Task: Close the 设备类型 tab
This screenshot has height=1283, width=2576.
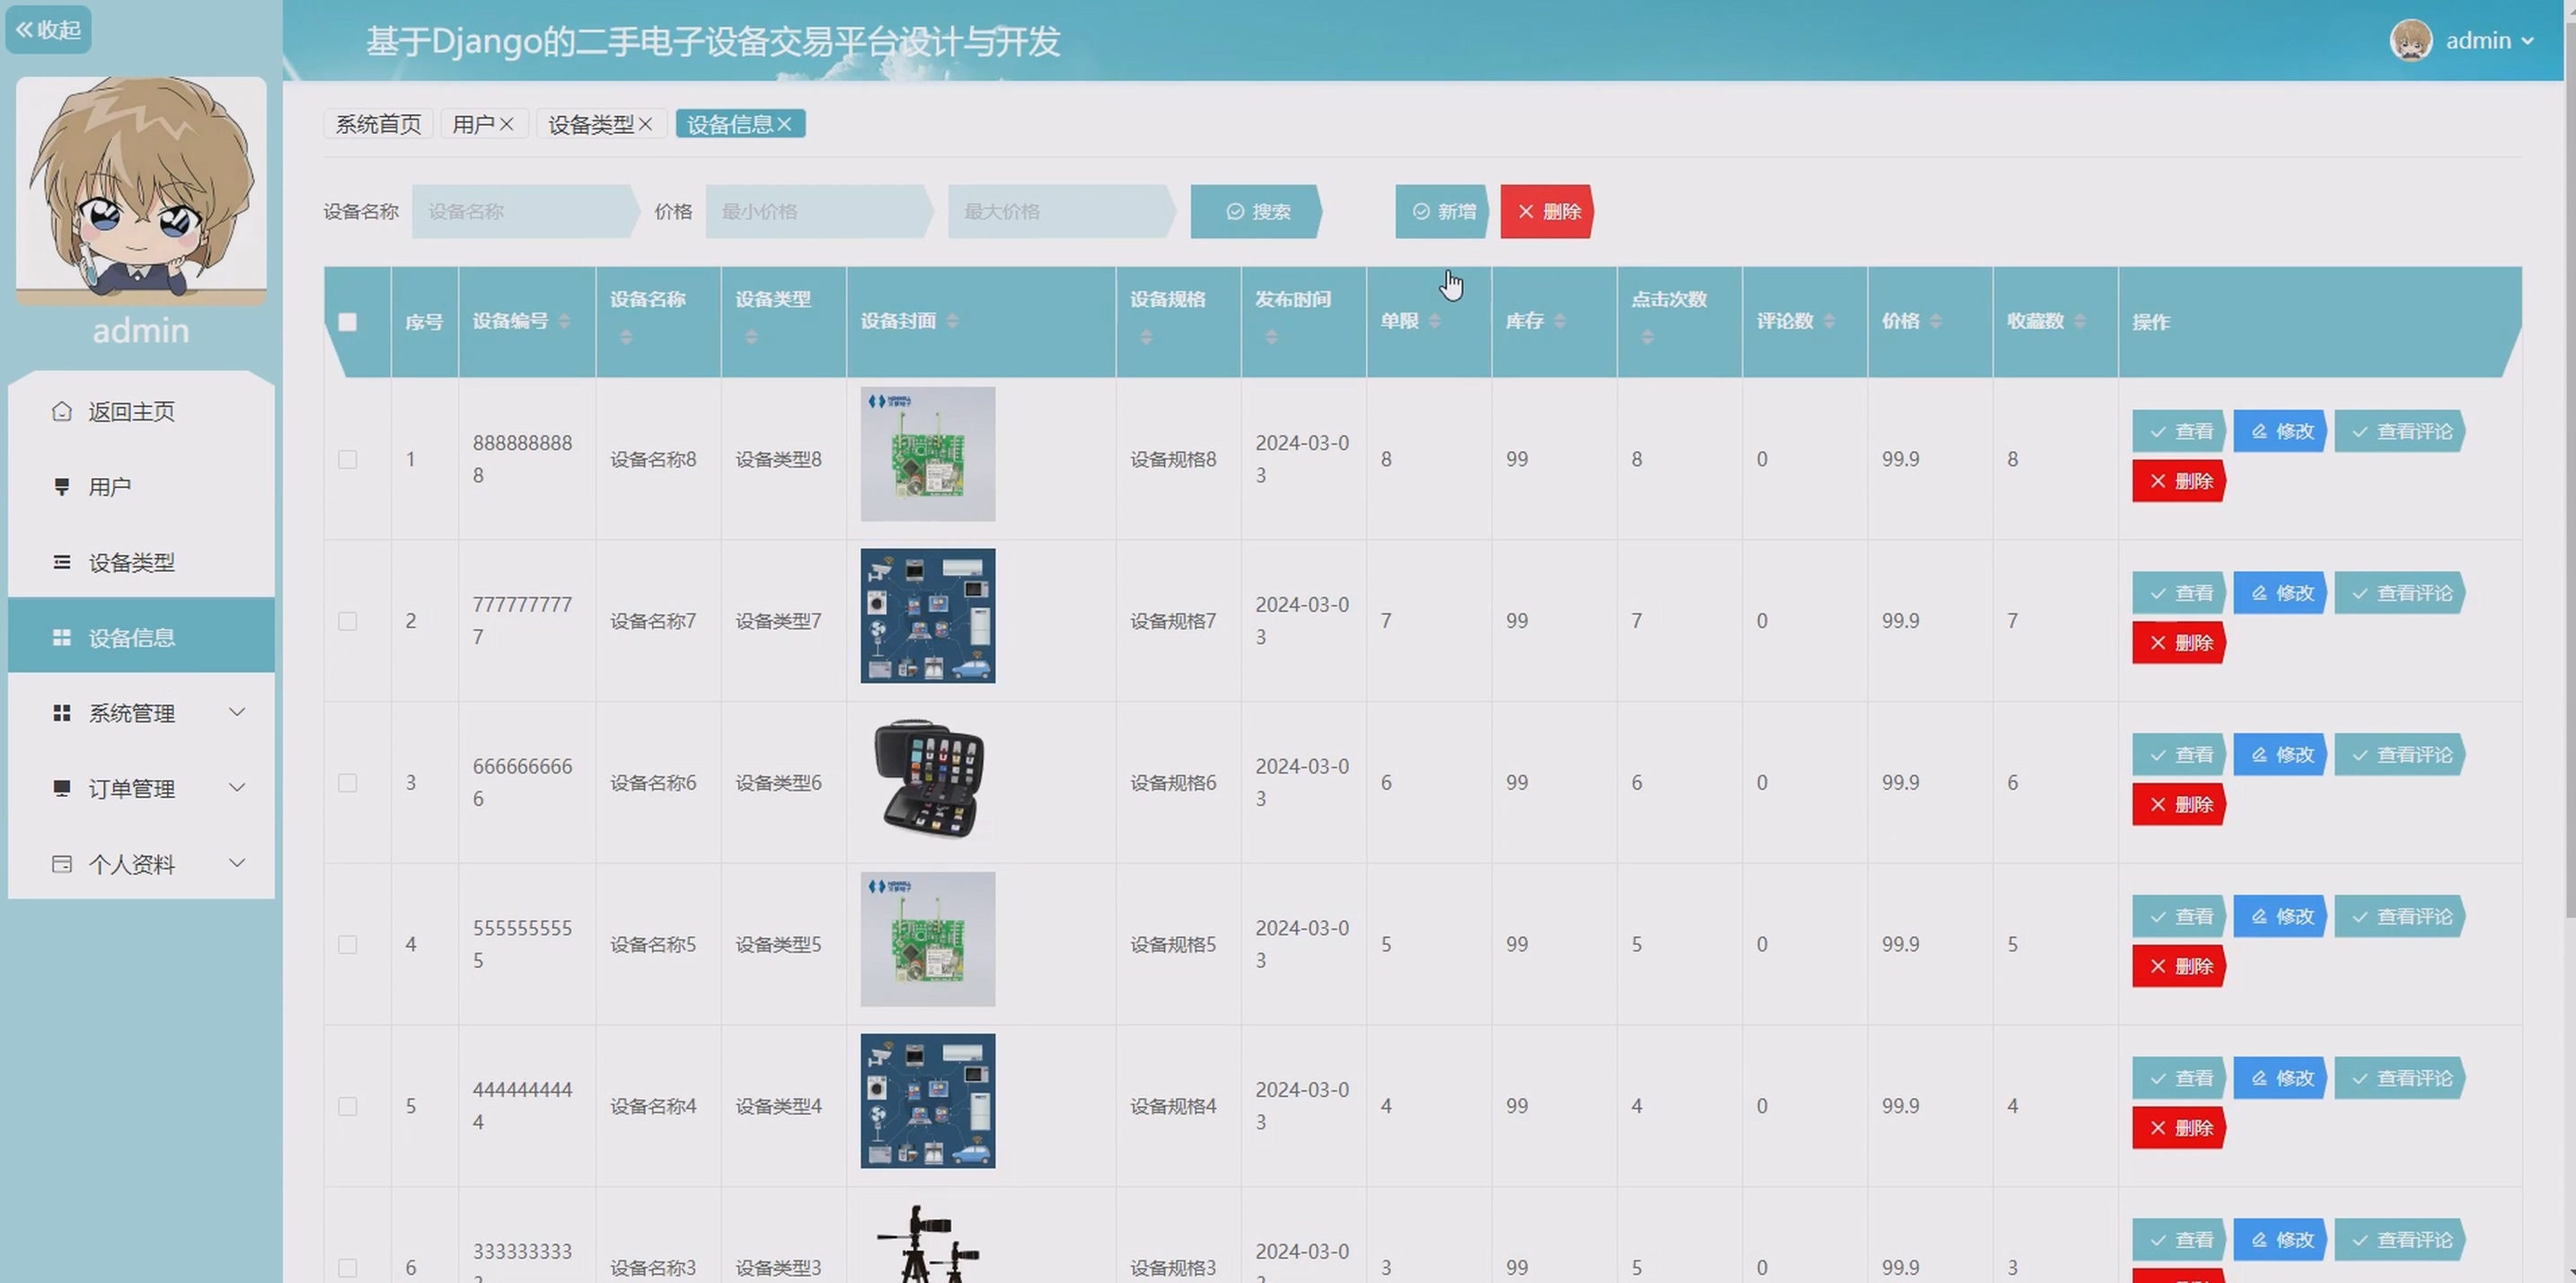Action: click(646, 124)
